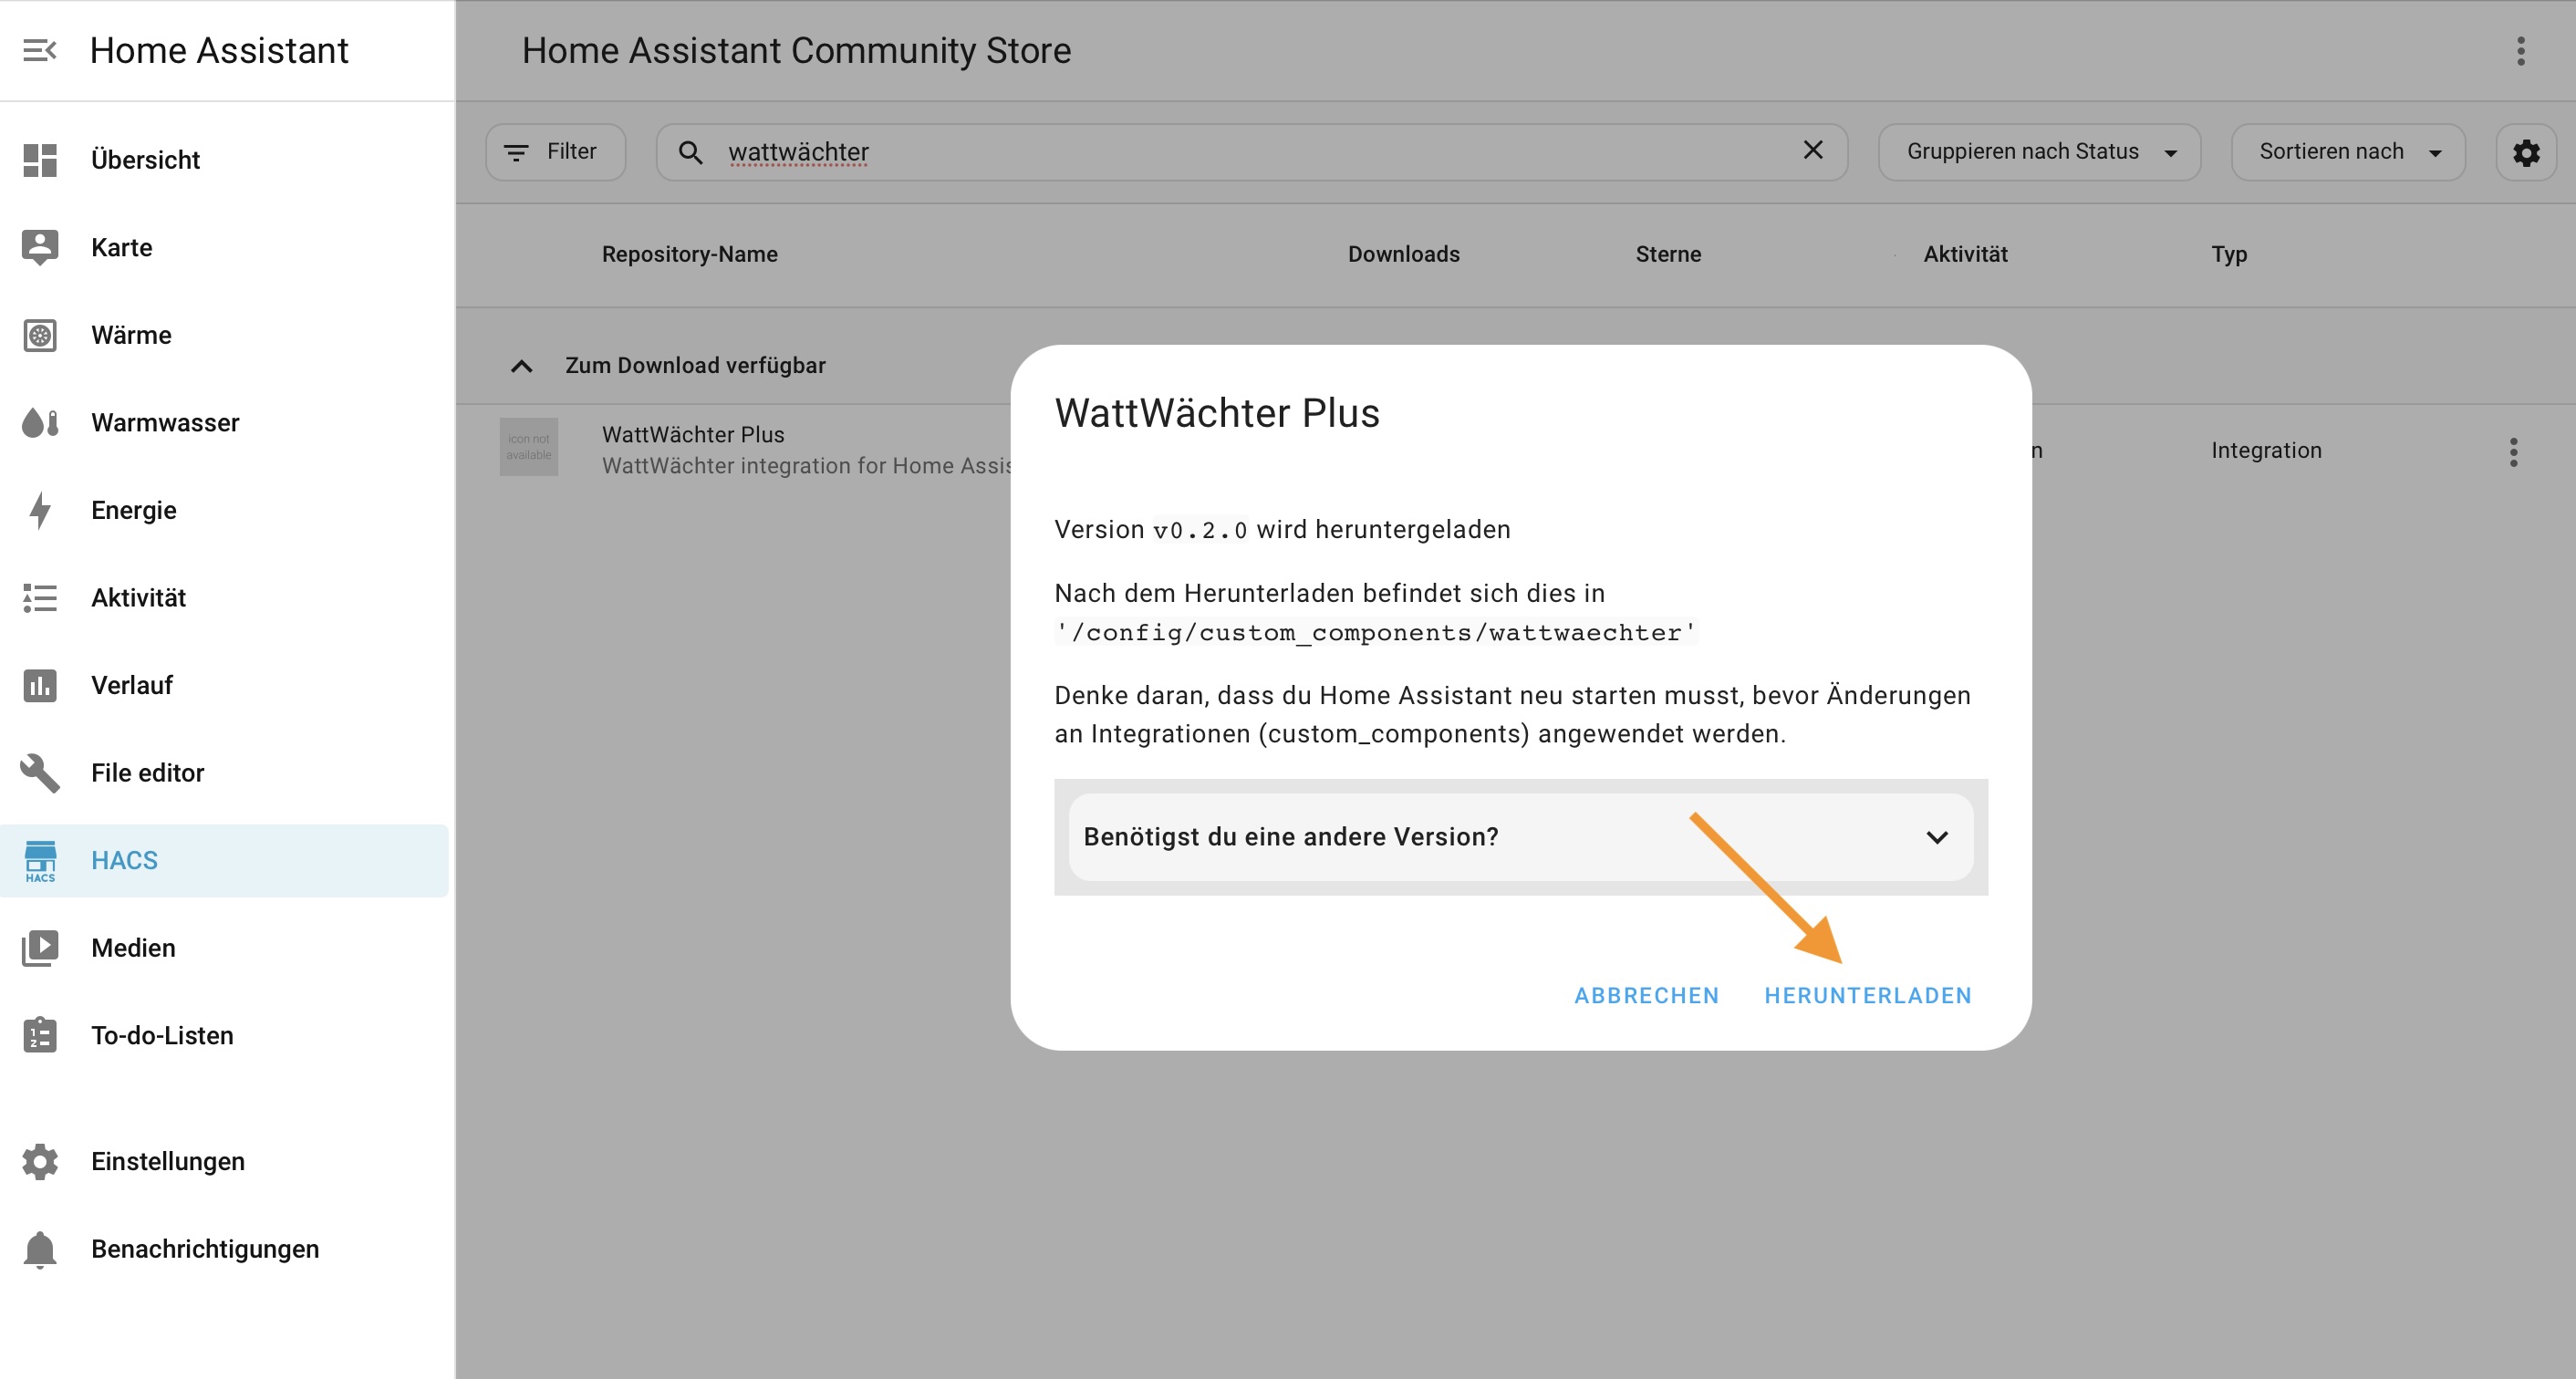Click the HERUNTERLADEN button
Viewport: 2576px width, 1379px height.
(1867, 995)
